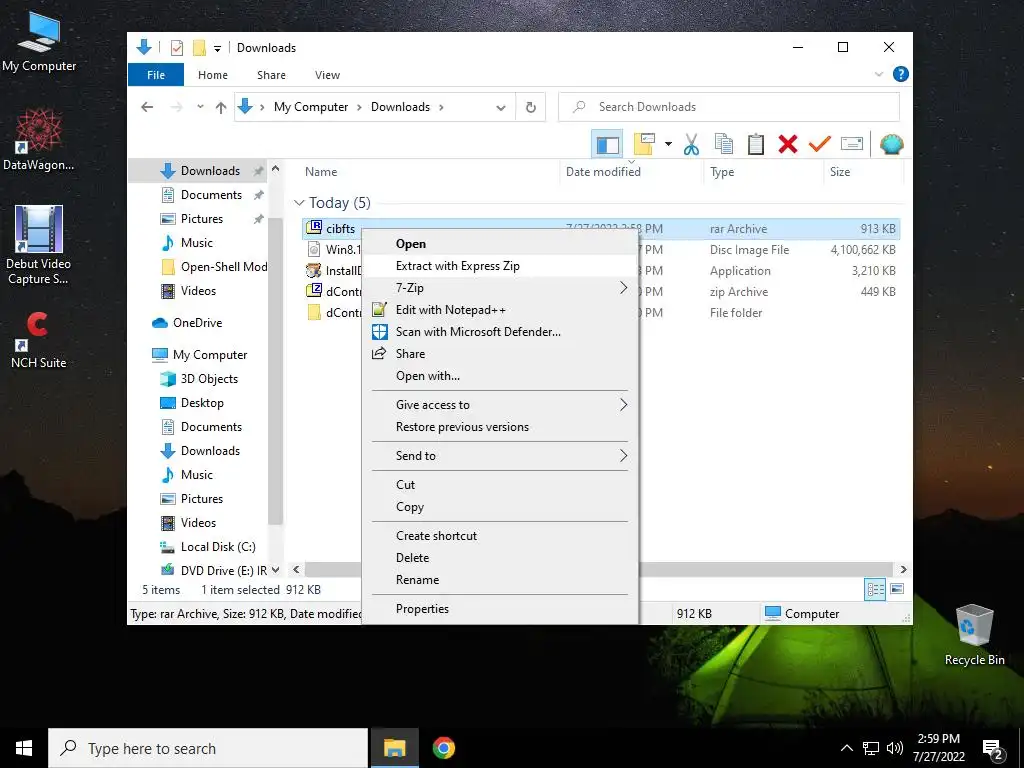The image size is (1024, 768).
Task: Open the File ribbon tab
Action: click(x=156, y=75)
